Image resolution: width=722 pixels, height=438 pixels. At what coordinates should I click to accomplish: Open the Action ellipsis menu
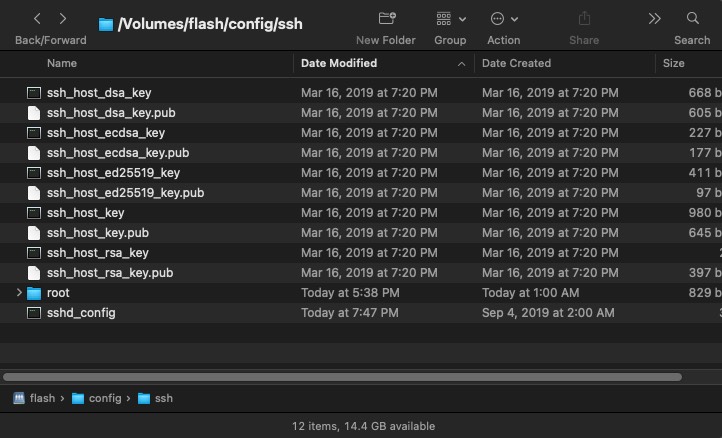pos(497,18)
